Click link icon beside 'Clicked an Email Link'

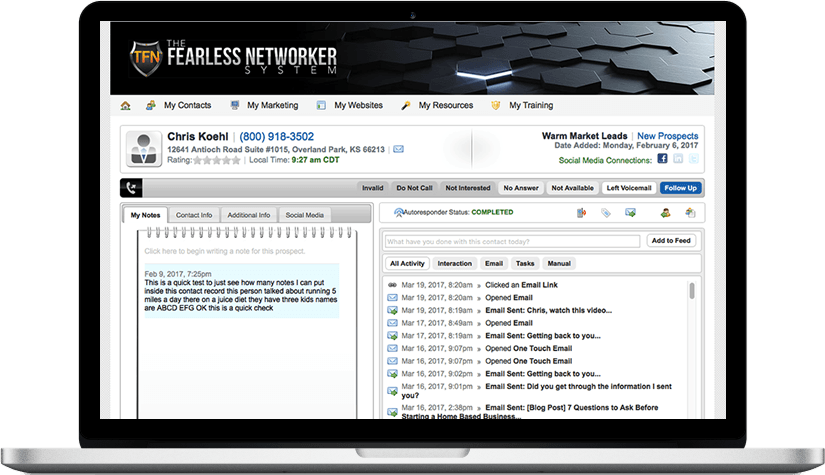393,285
